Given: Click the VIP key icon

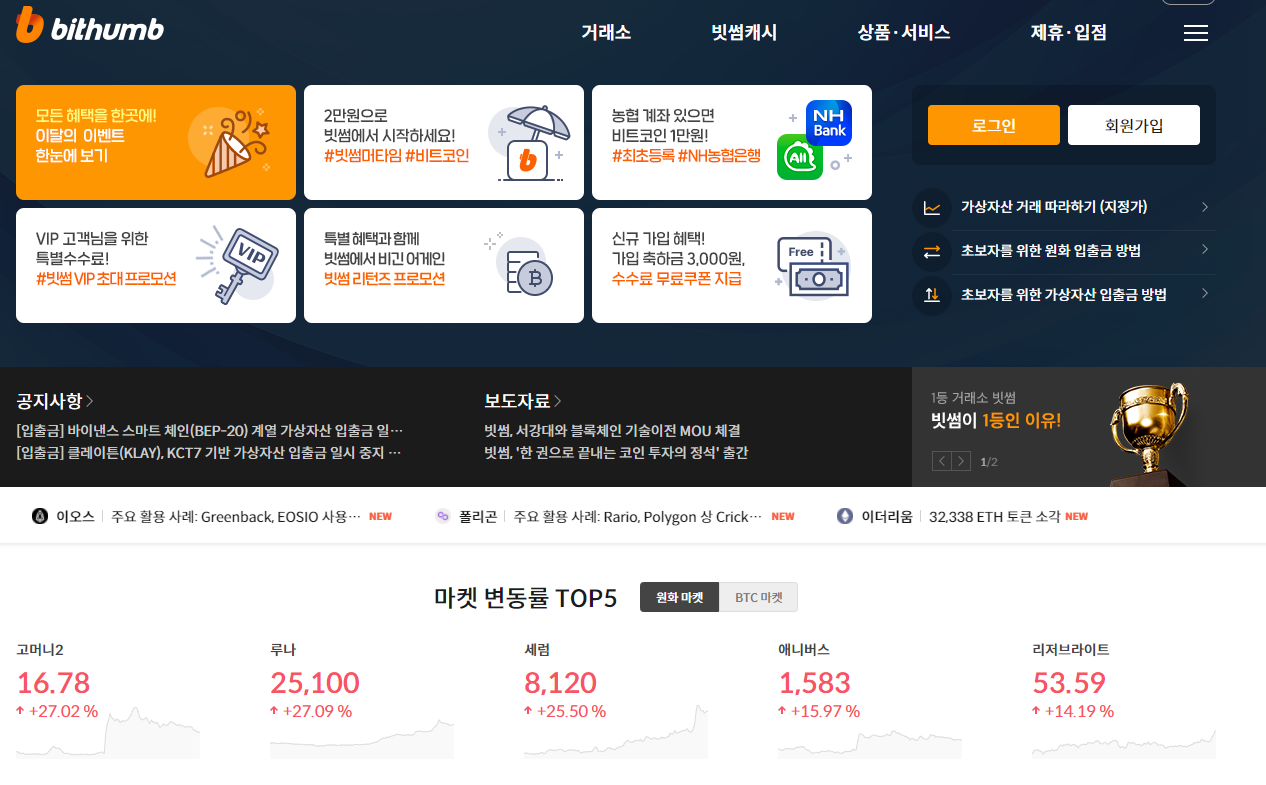Looking at the screenshot, I should point(237,265).
